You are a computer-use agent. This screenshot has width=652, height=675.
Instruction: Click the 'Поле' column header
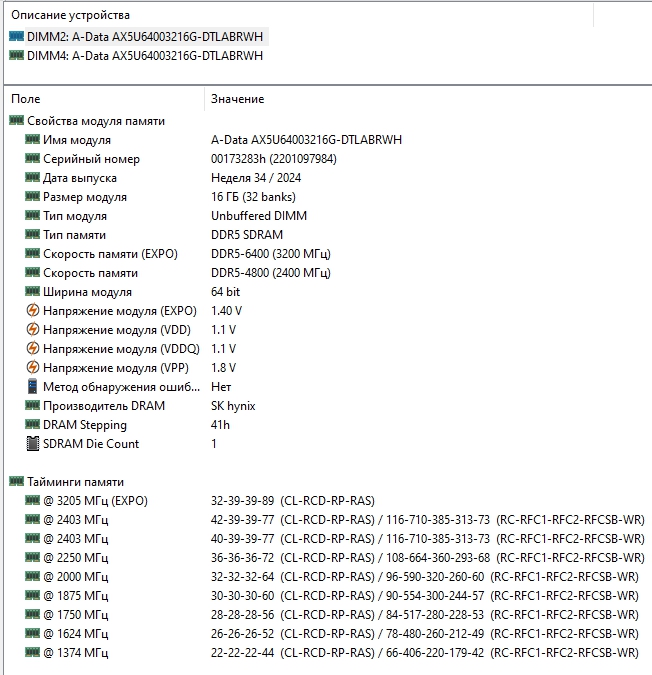26,99
